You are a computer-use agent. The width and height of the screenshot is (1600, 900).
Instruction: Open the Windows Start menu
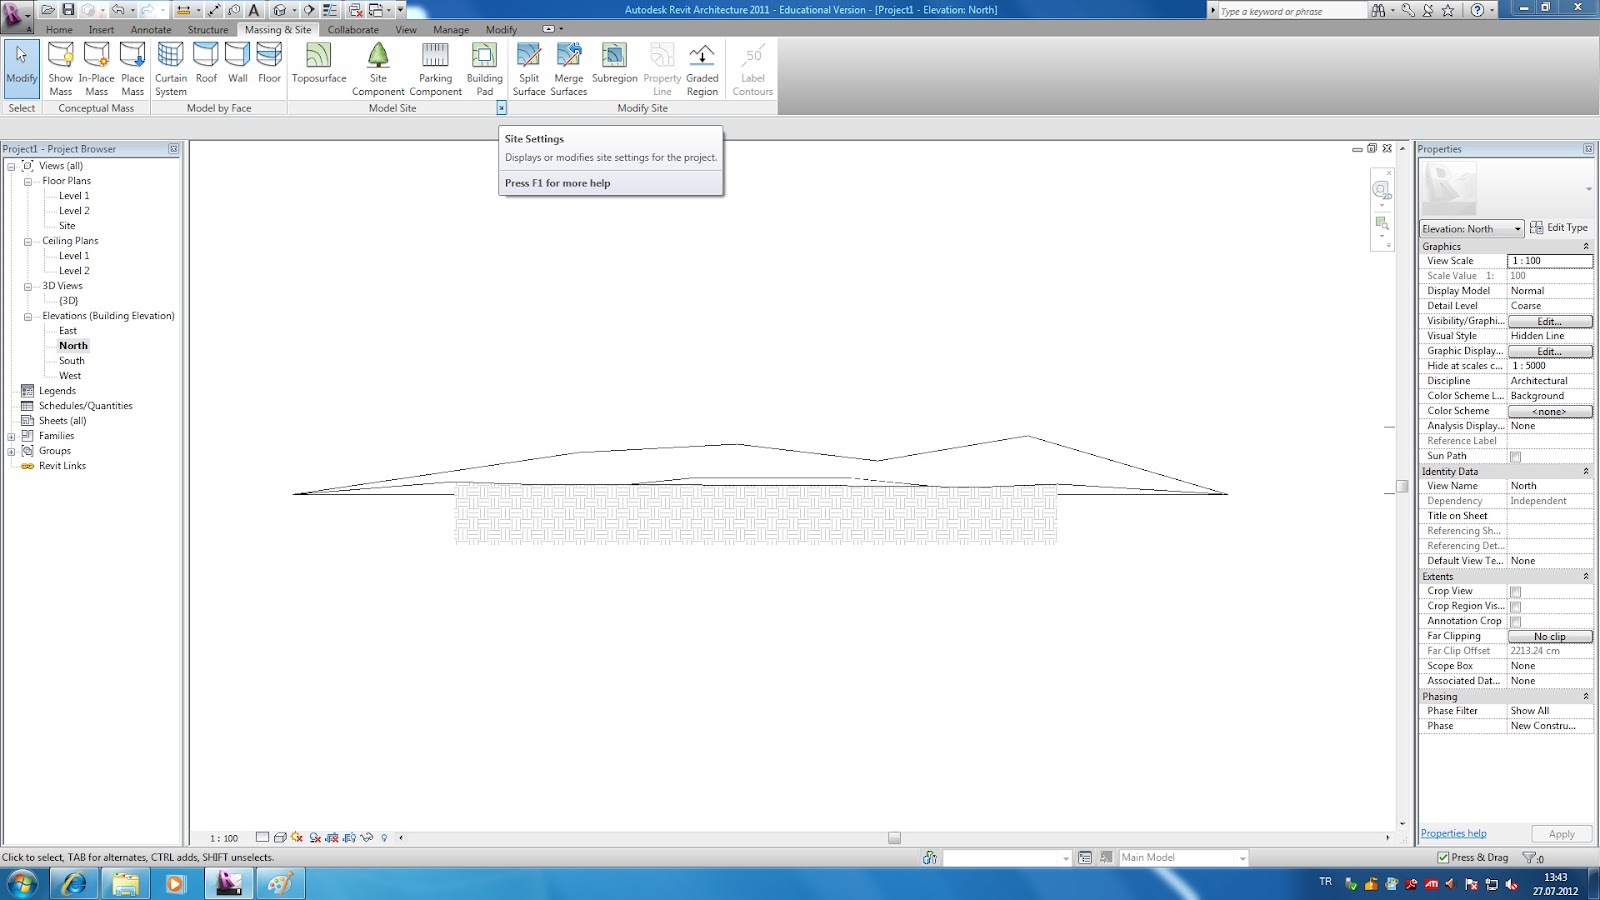22,884
